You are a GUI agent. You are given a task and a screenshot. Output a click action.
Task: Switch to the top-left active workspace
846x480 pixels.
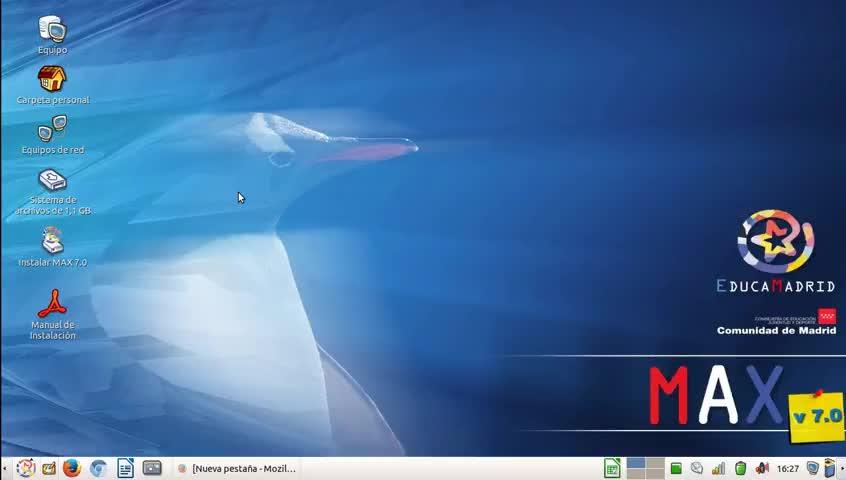point(636,463)
